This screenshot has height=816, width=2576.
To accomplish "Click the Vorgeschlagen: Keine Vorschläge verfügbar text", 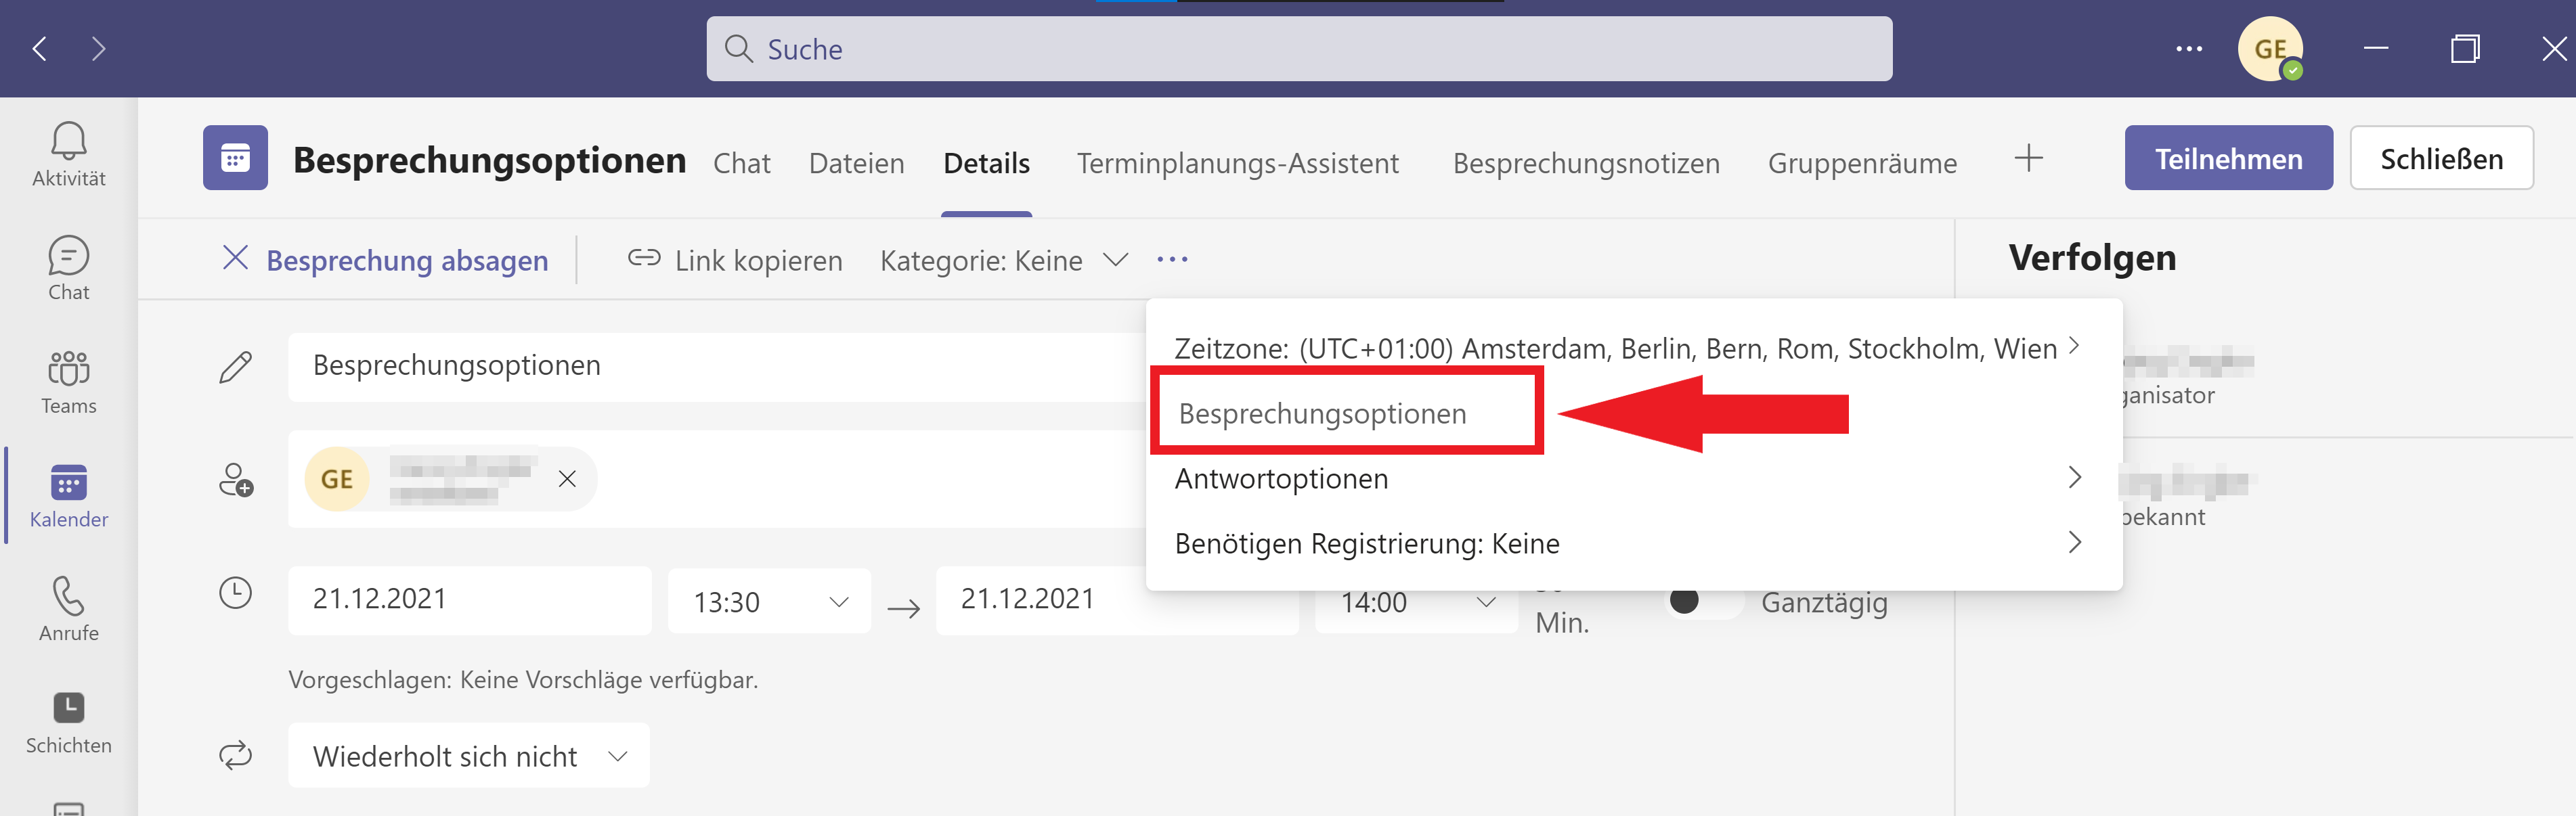I will coord(523,680).
